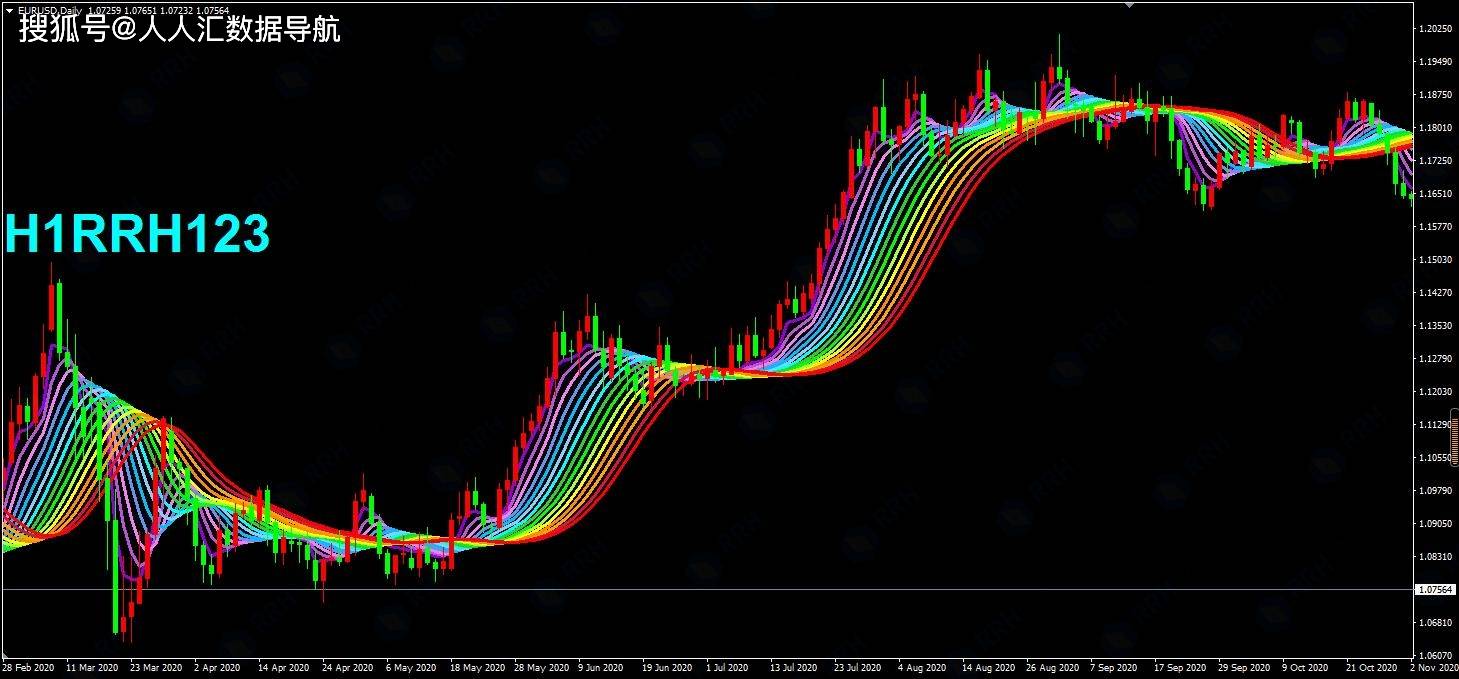Click the 1.15030 price scale label

coord(1435,260)
